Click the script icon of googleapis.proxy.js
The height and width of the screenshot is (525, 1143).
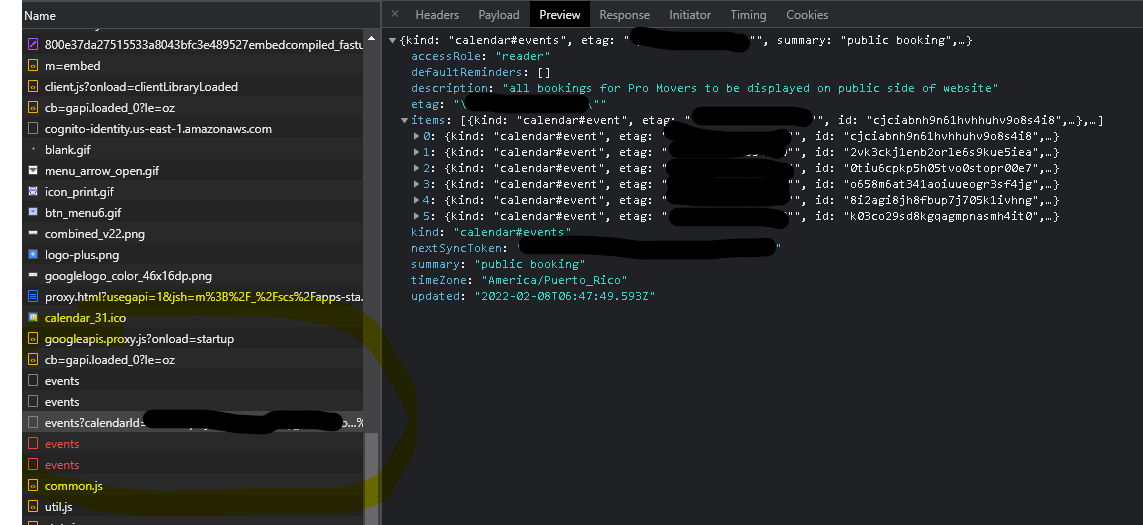(x=33, y=339)
